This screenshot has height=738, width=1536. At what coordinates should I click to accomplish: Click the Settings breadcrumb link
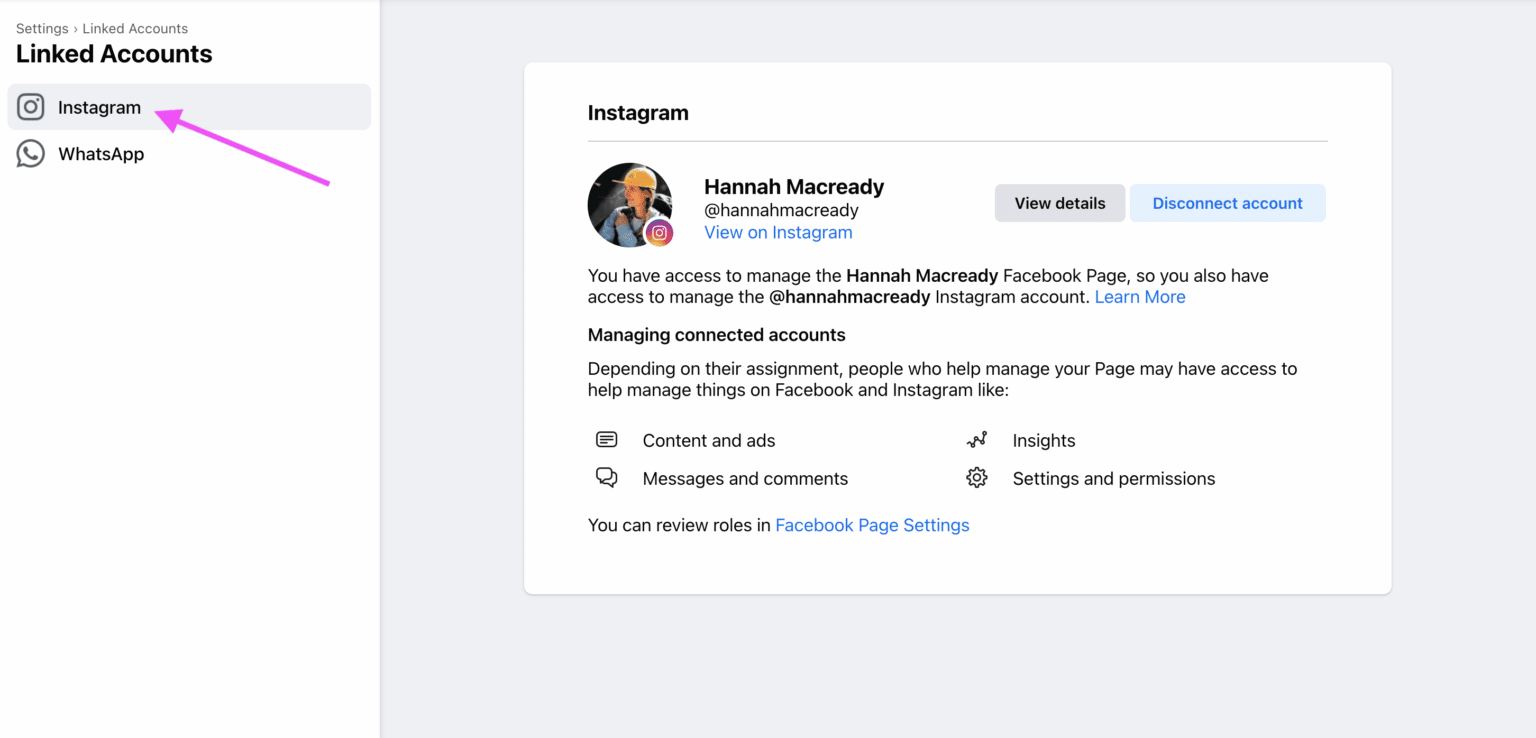42,28
